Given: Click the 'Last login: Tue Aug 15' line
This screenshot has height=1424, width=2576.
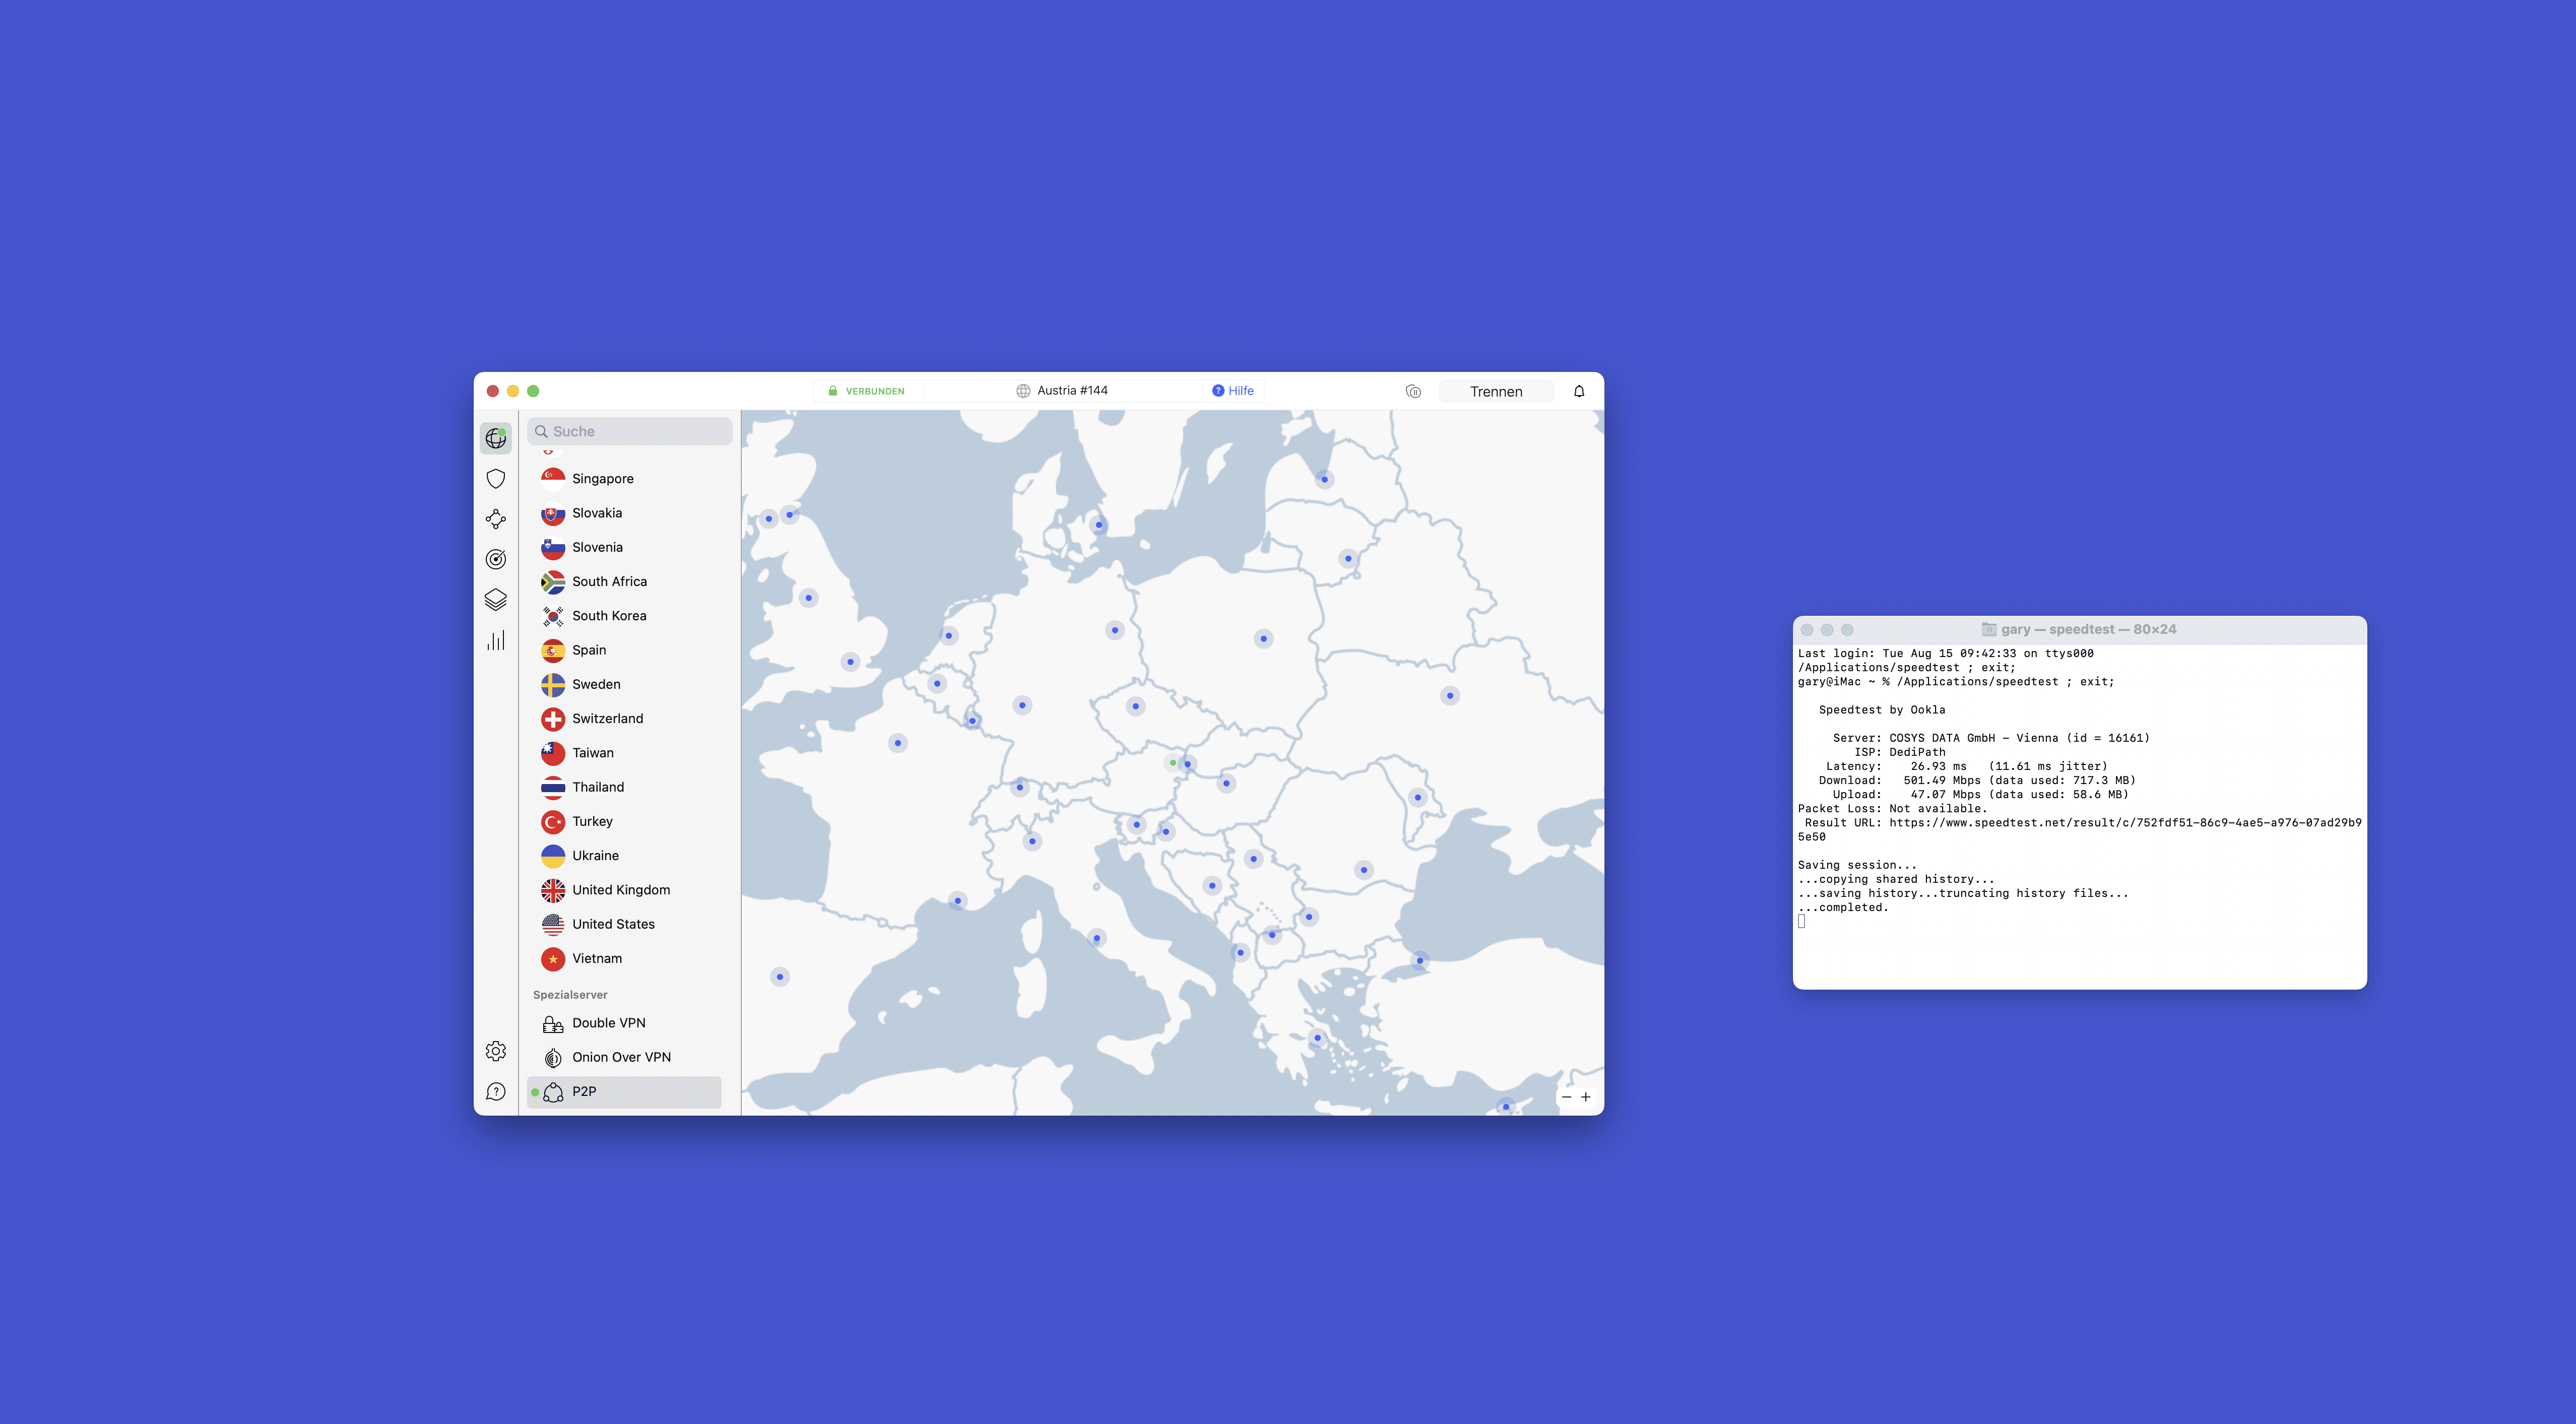Looking at the screenshot, I should coord(1945,654).
